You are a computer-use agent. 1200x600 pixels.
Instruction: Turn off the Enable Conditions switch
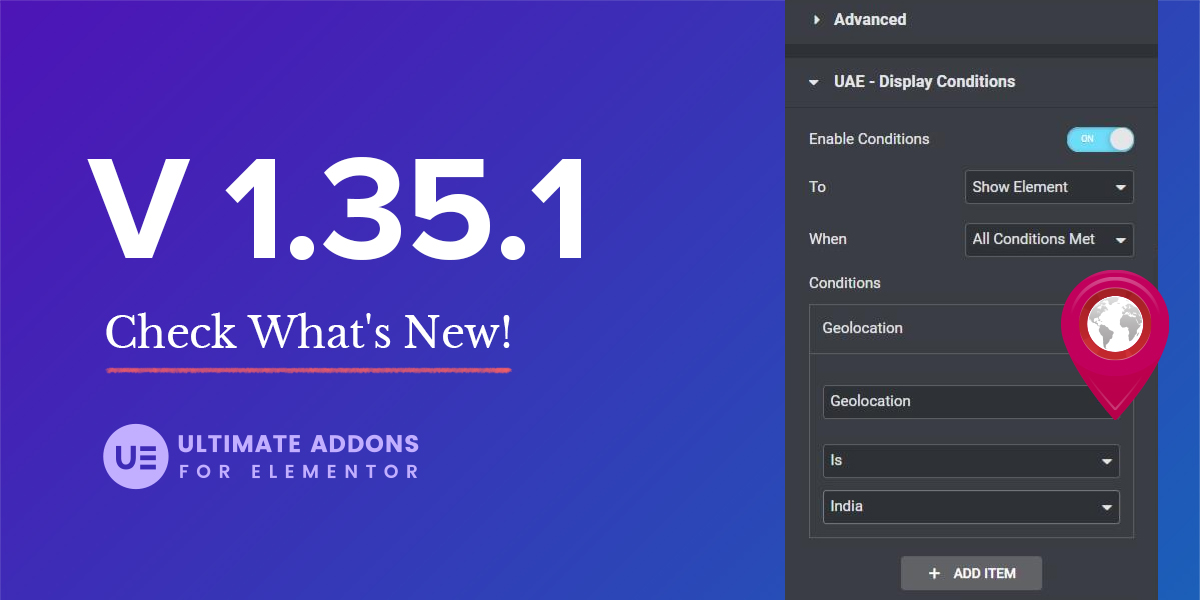pos(1100,139)
